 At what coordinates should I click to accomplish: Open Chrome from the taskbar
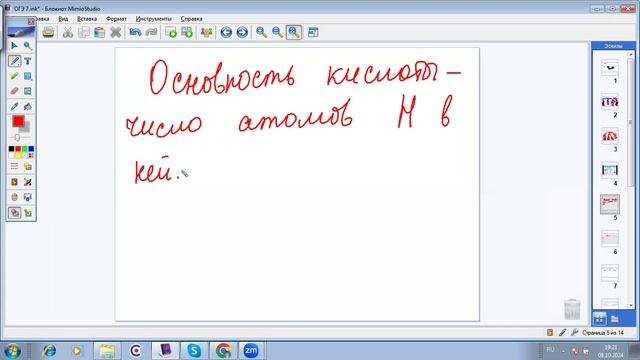tap(223, 351)
